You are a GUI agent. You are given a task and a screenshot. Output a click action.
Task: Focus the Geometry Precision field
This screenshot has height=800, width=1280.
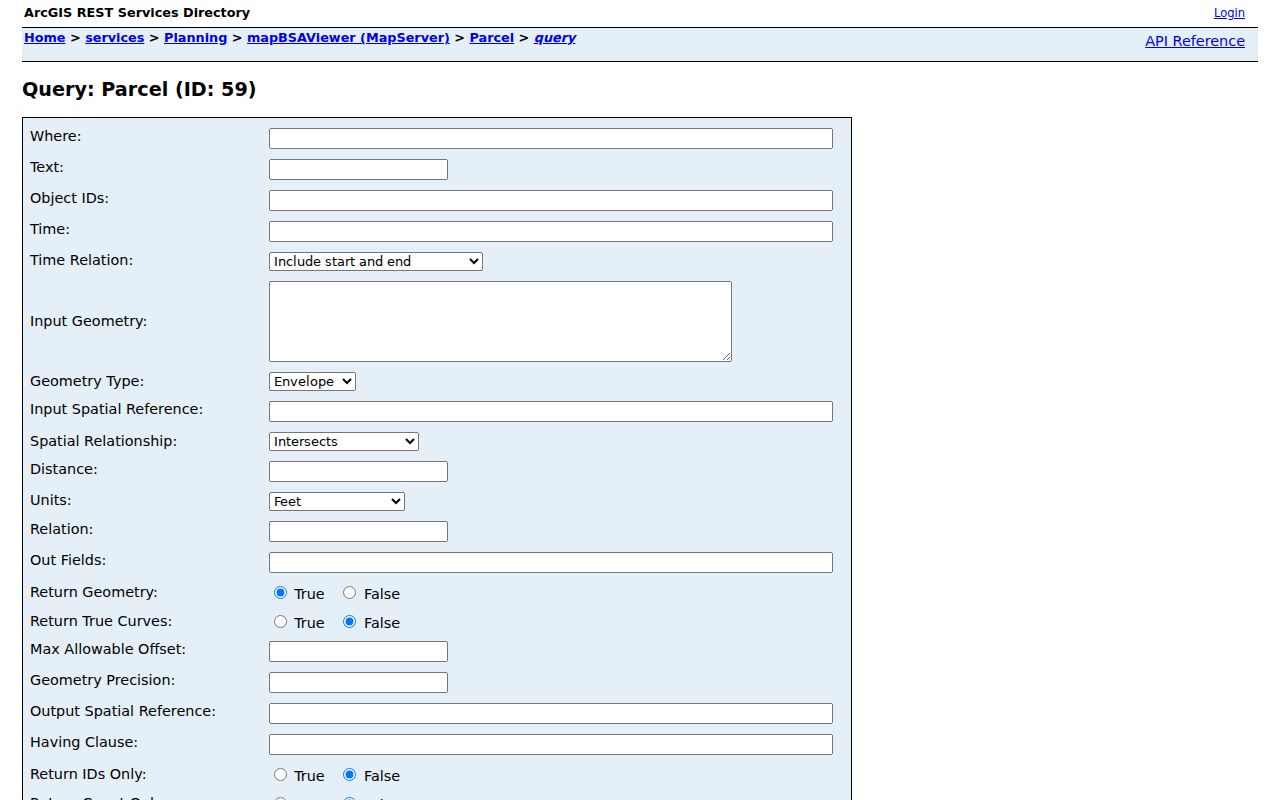coord(358,682)
